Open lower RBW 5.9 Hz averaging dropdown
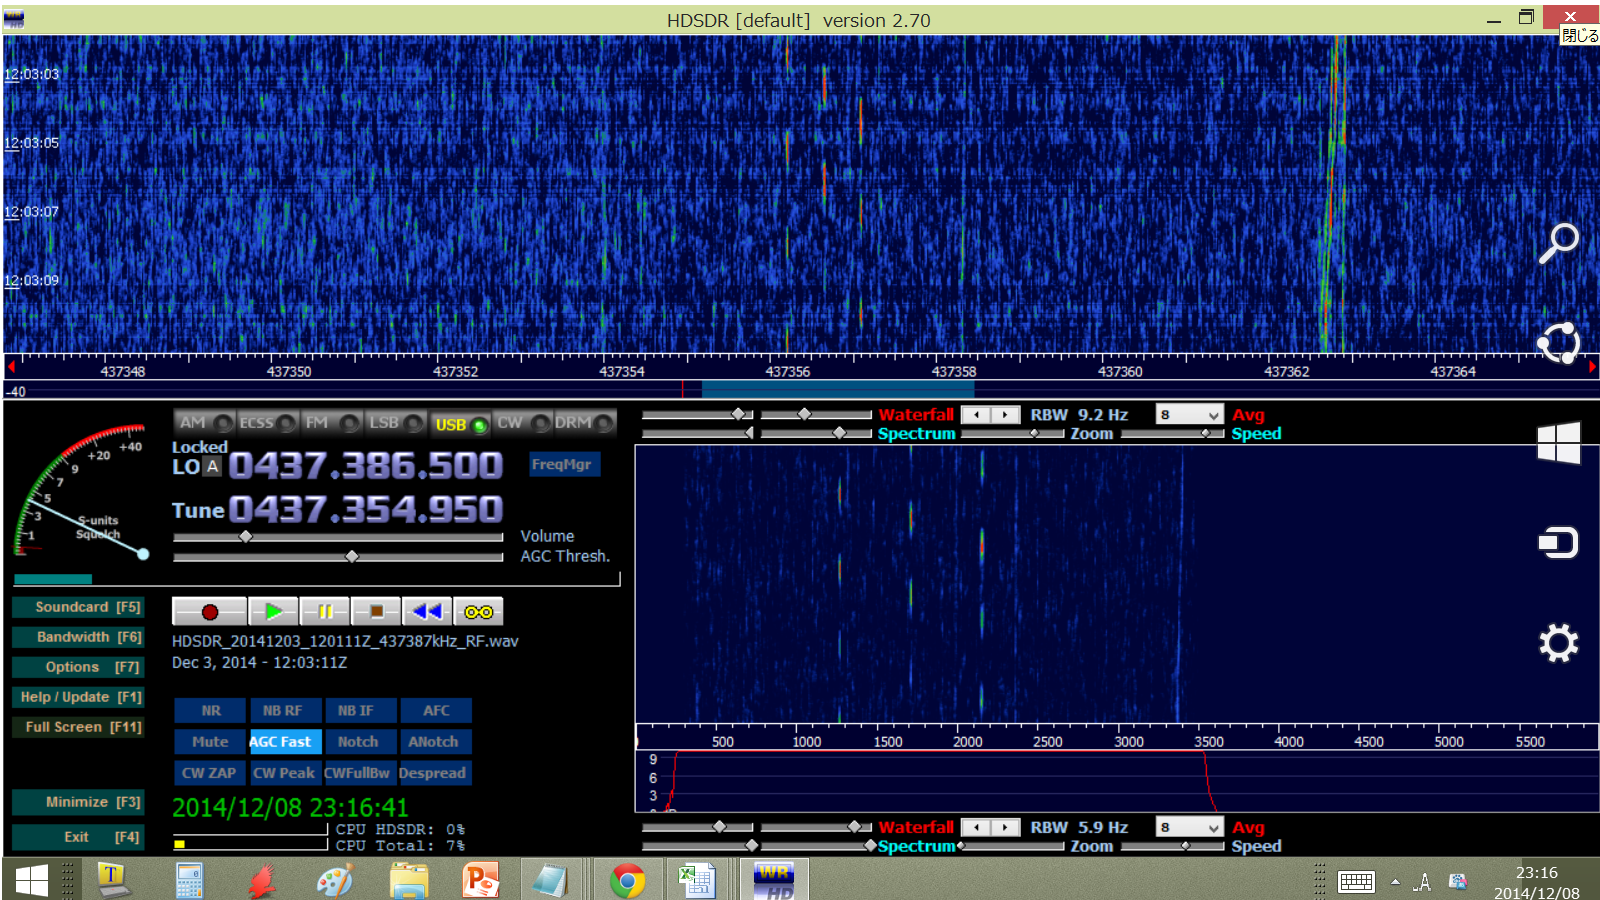The height and width of the screenshot is (900, 1600). tap(1189, 827)
